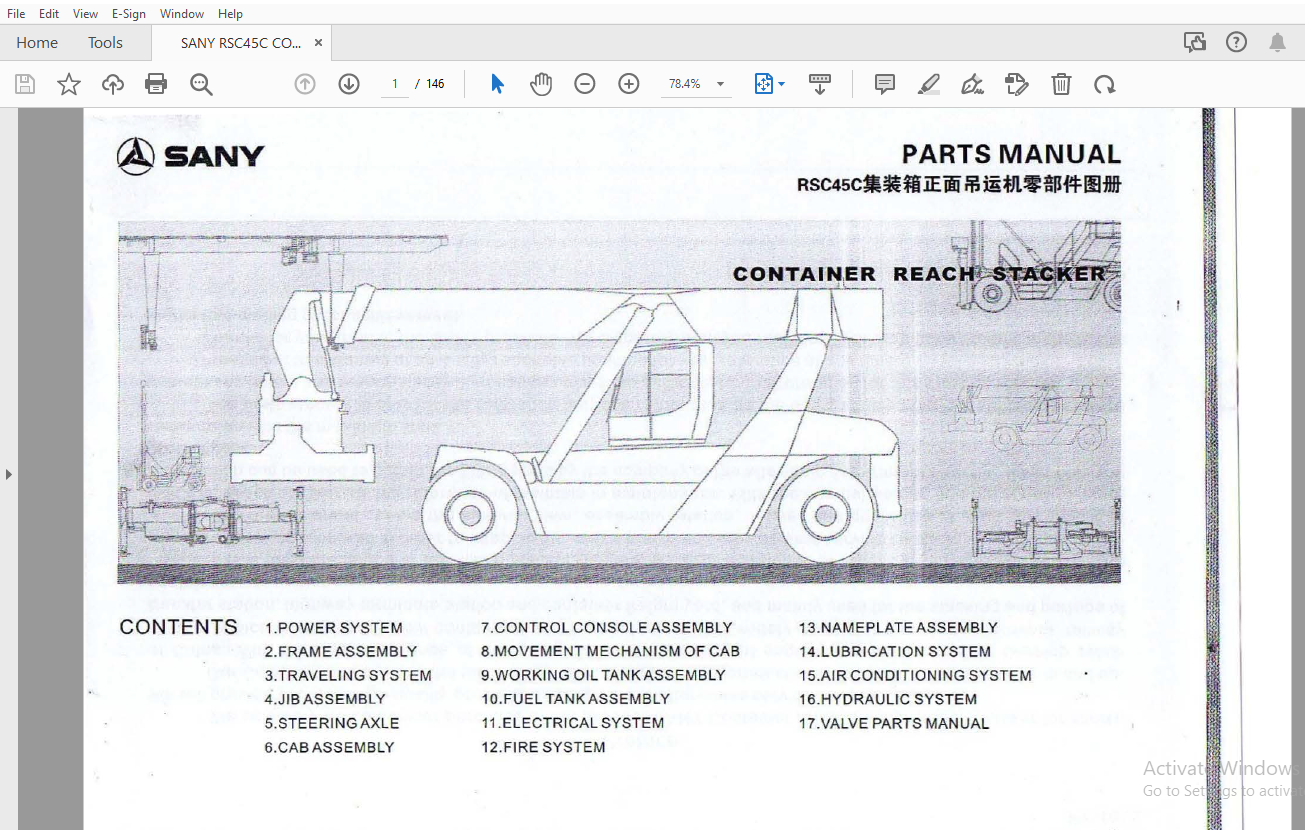Click the current page number field
This screenshot has width=1305, height=830.
[x=395, y=84]
